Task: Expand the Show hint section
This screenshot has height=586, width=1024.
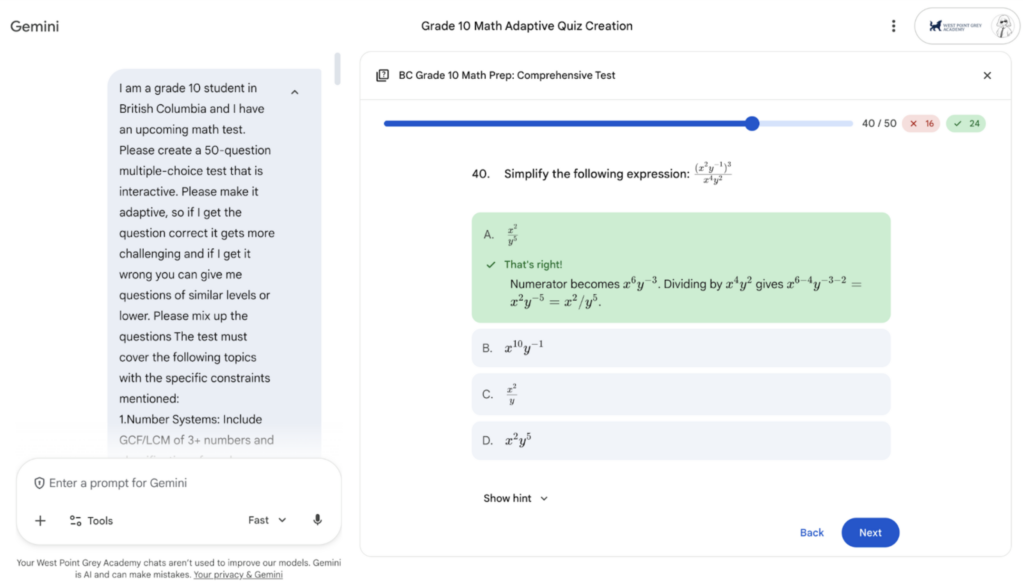Action: (x=515, y=498)
